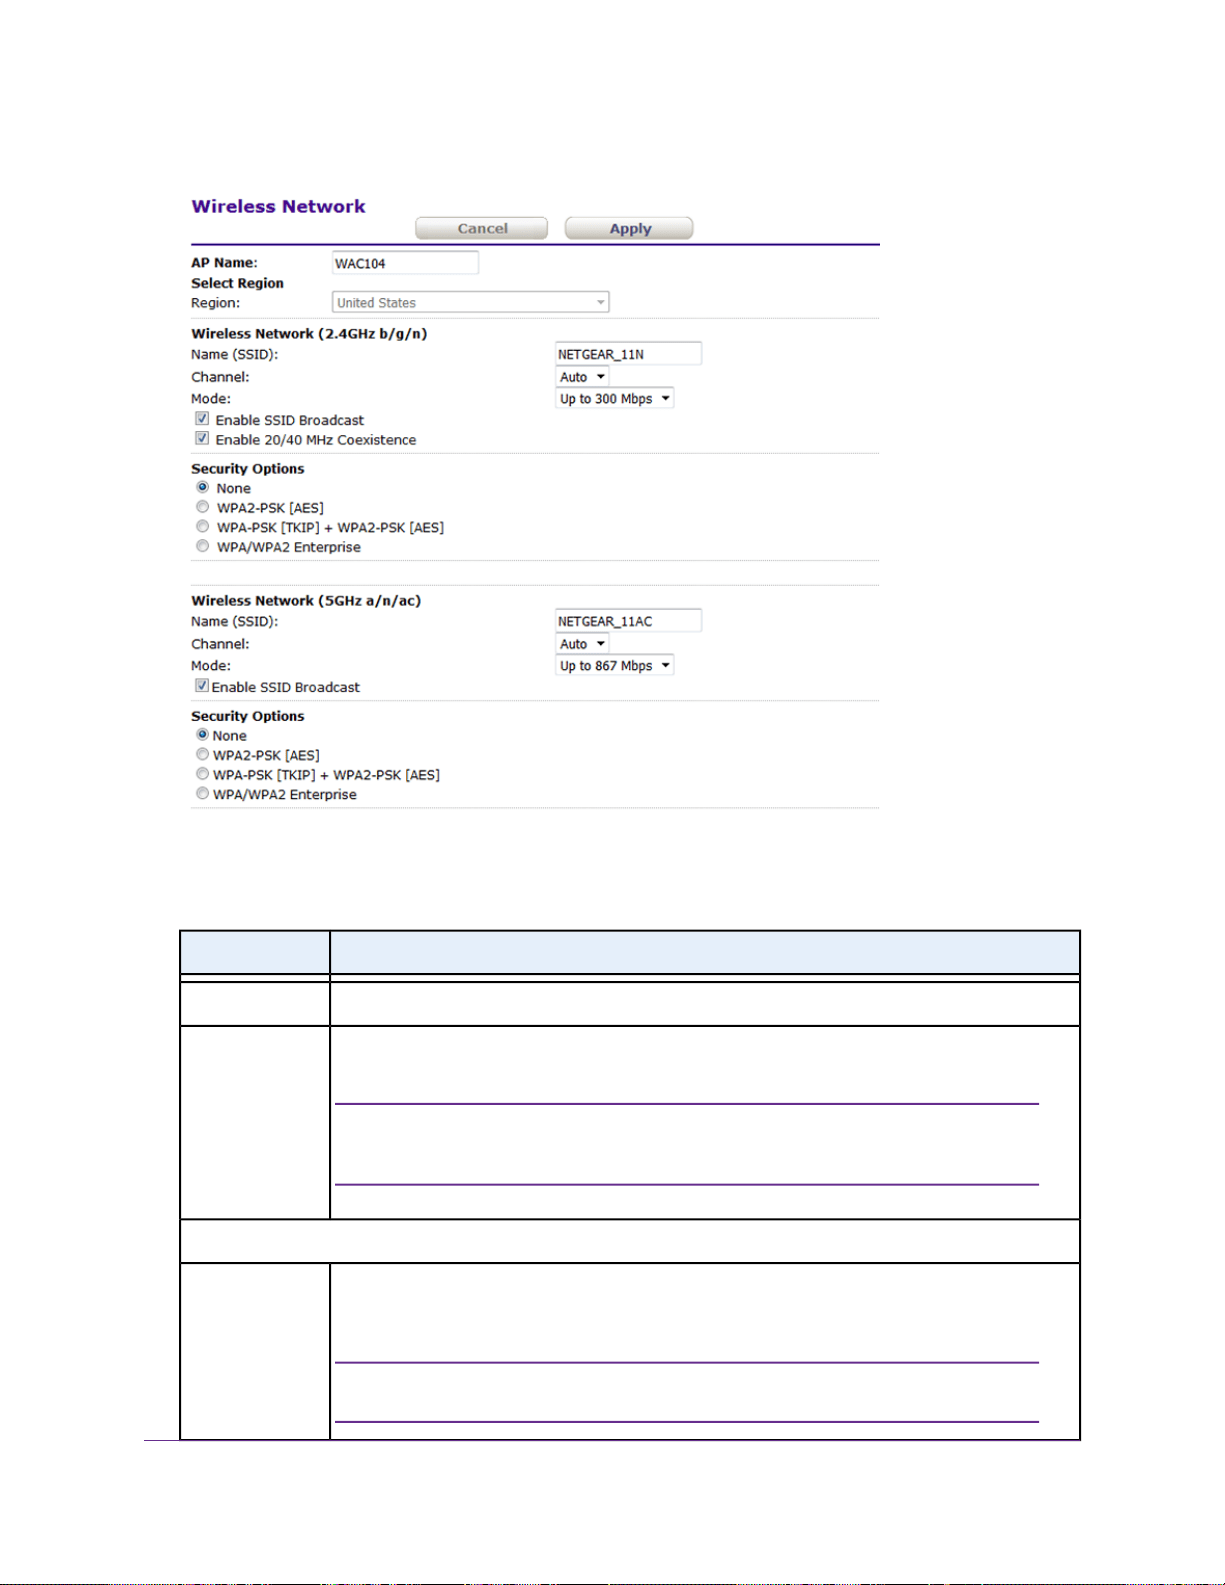Toggle Enable 20/40 MHz Coexistence checkbox
Viewport: 1225px width, 1585px height.
(202, 438)
